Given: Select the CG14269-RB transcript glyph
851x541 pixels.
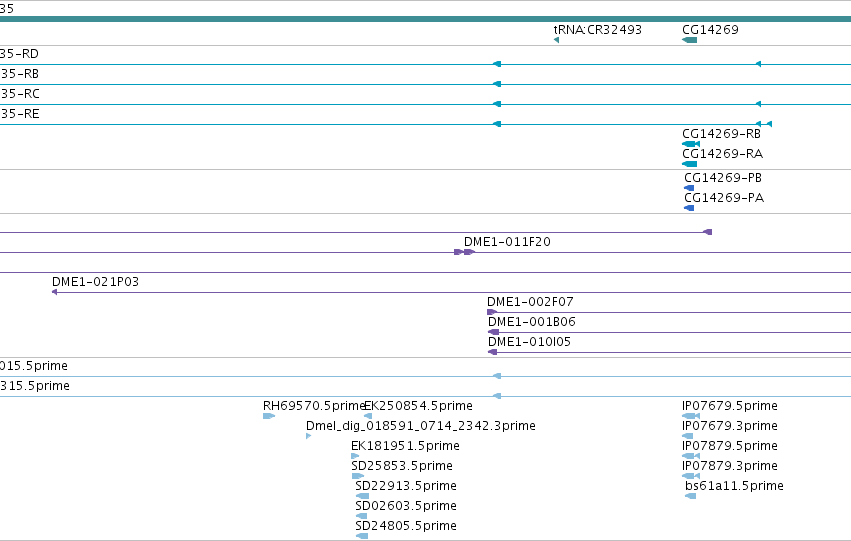Looking at the screenshot, I should click(691, 144).
